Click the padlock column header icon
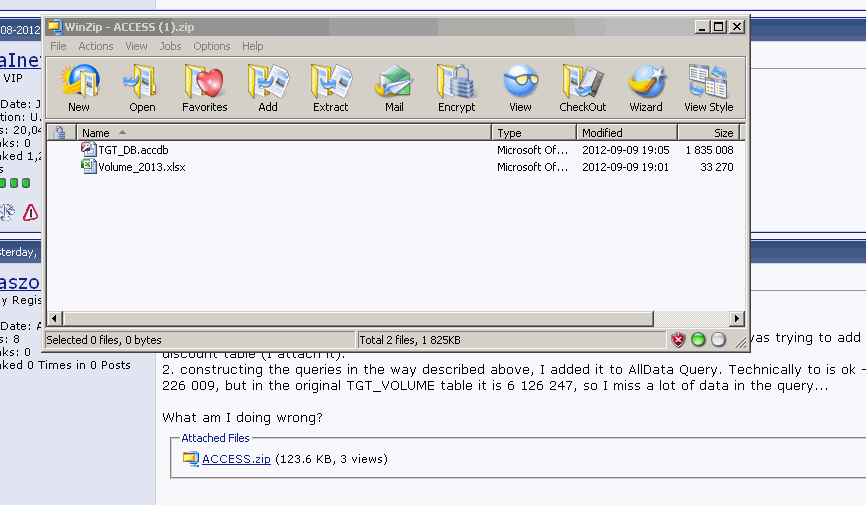This screenshot has height=505, width=866. 60,133
